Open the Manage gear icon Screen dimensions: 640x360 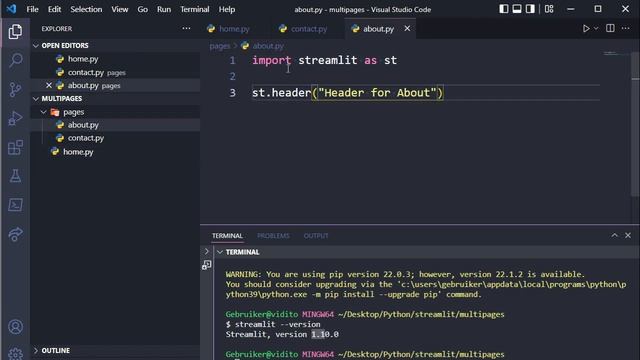click(15, 353)
